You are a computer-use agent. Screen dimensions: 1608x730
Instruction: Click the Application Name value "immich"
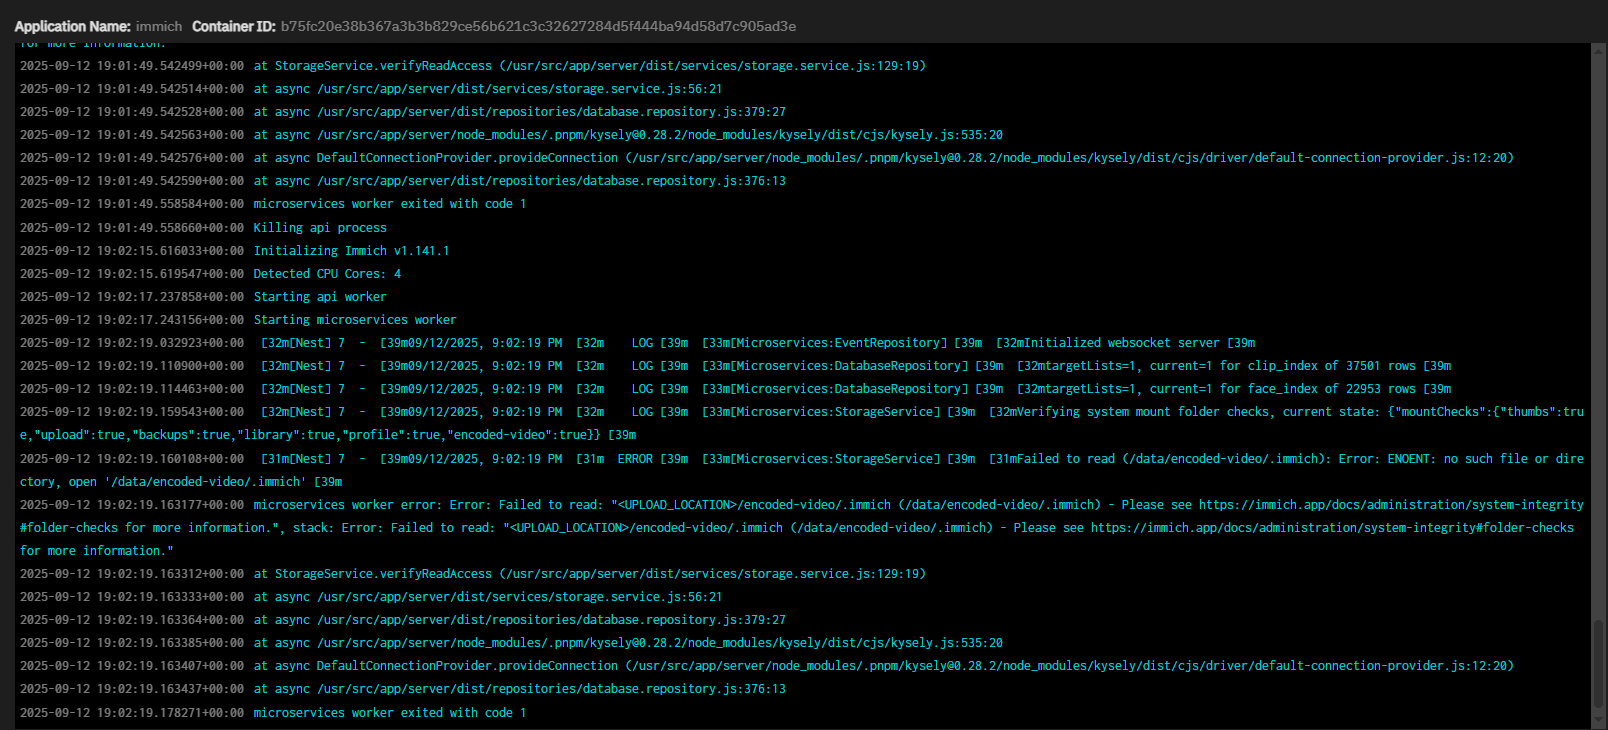159,26
